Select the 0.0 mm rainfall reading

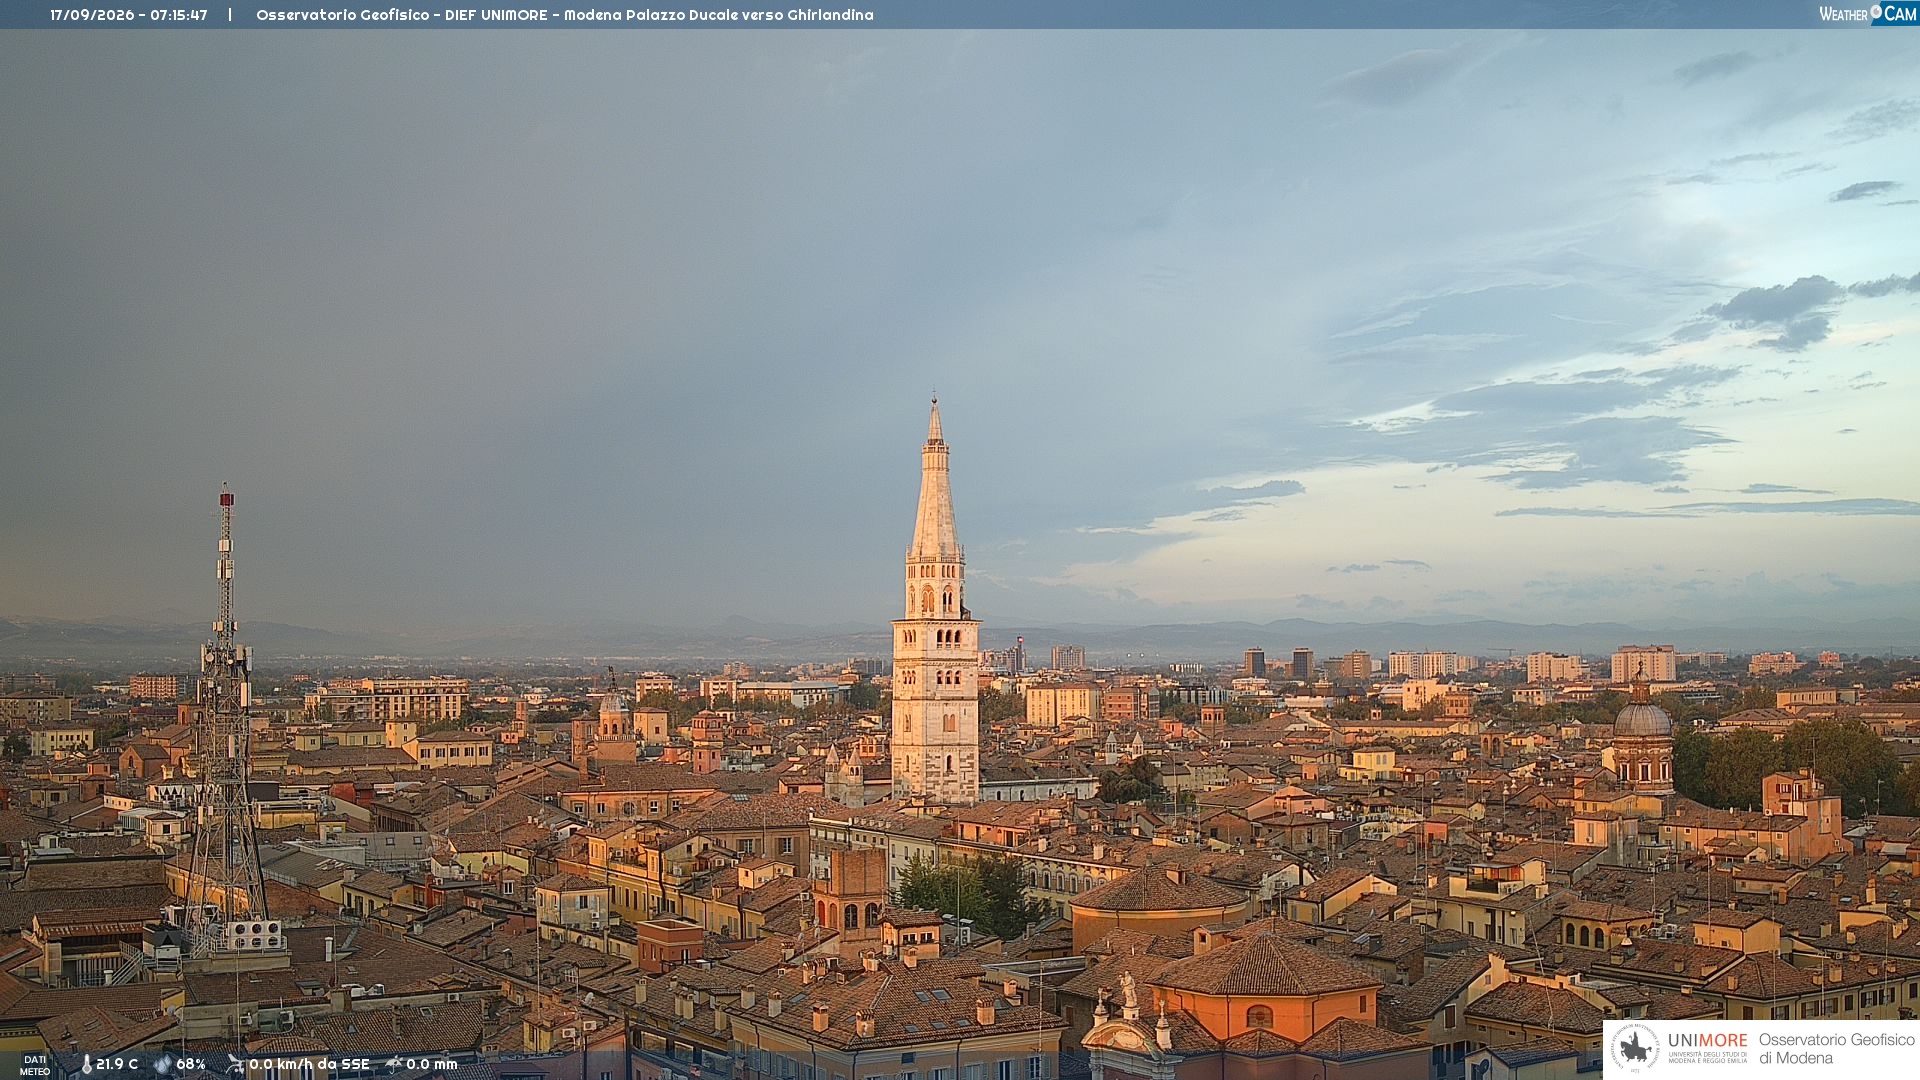(x=431, y=1064)
